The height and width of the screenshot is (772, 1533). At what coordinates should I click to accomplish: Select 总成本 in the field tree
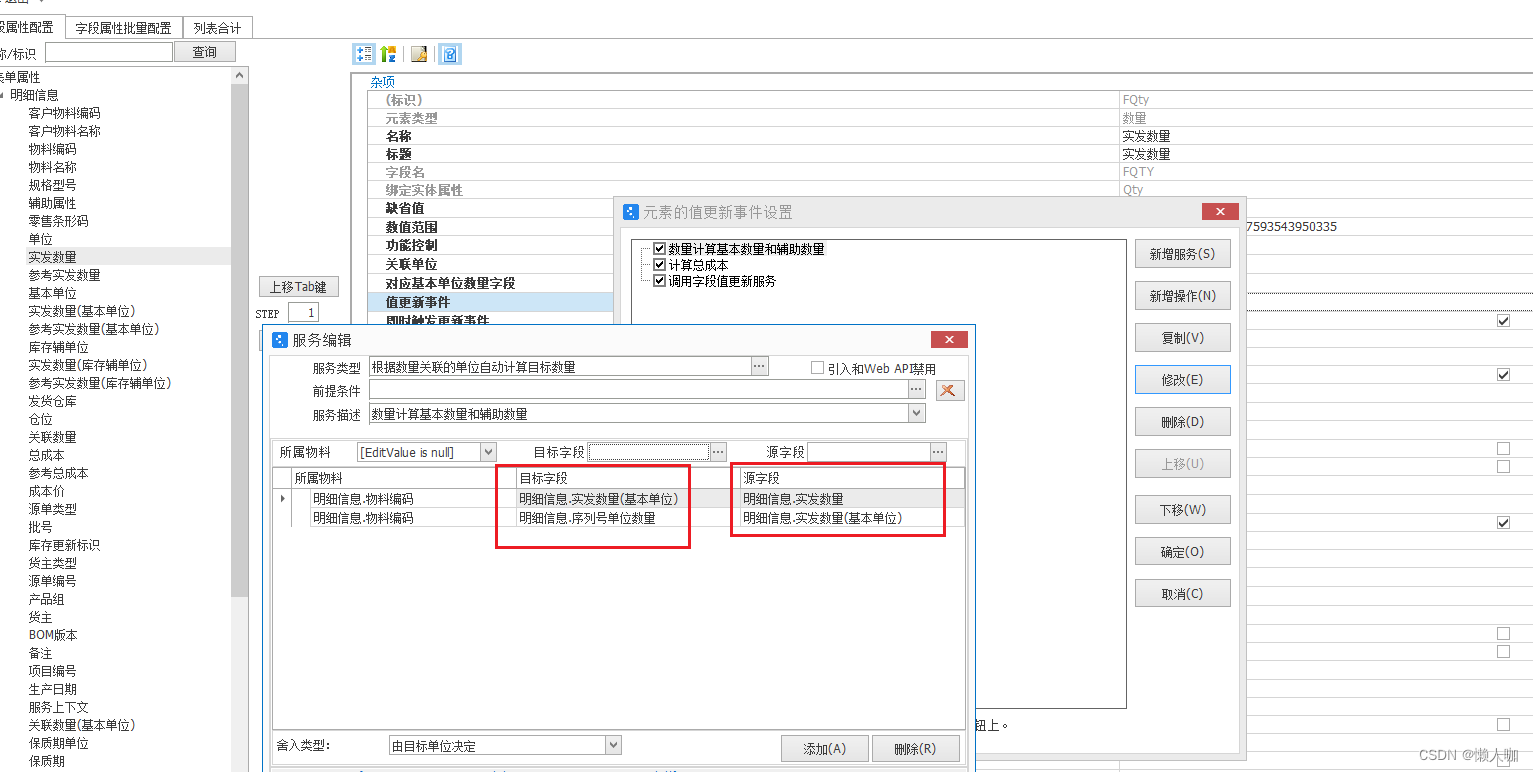point(46,455)
